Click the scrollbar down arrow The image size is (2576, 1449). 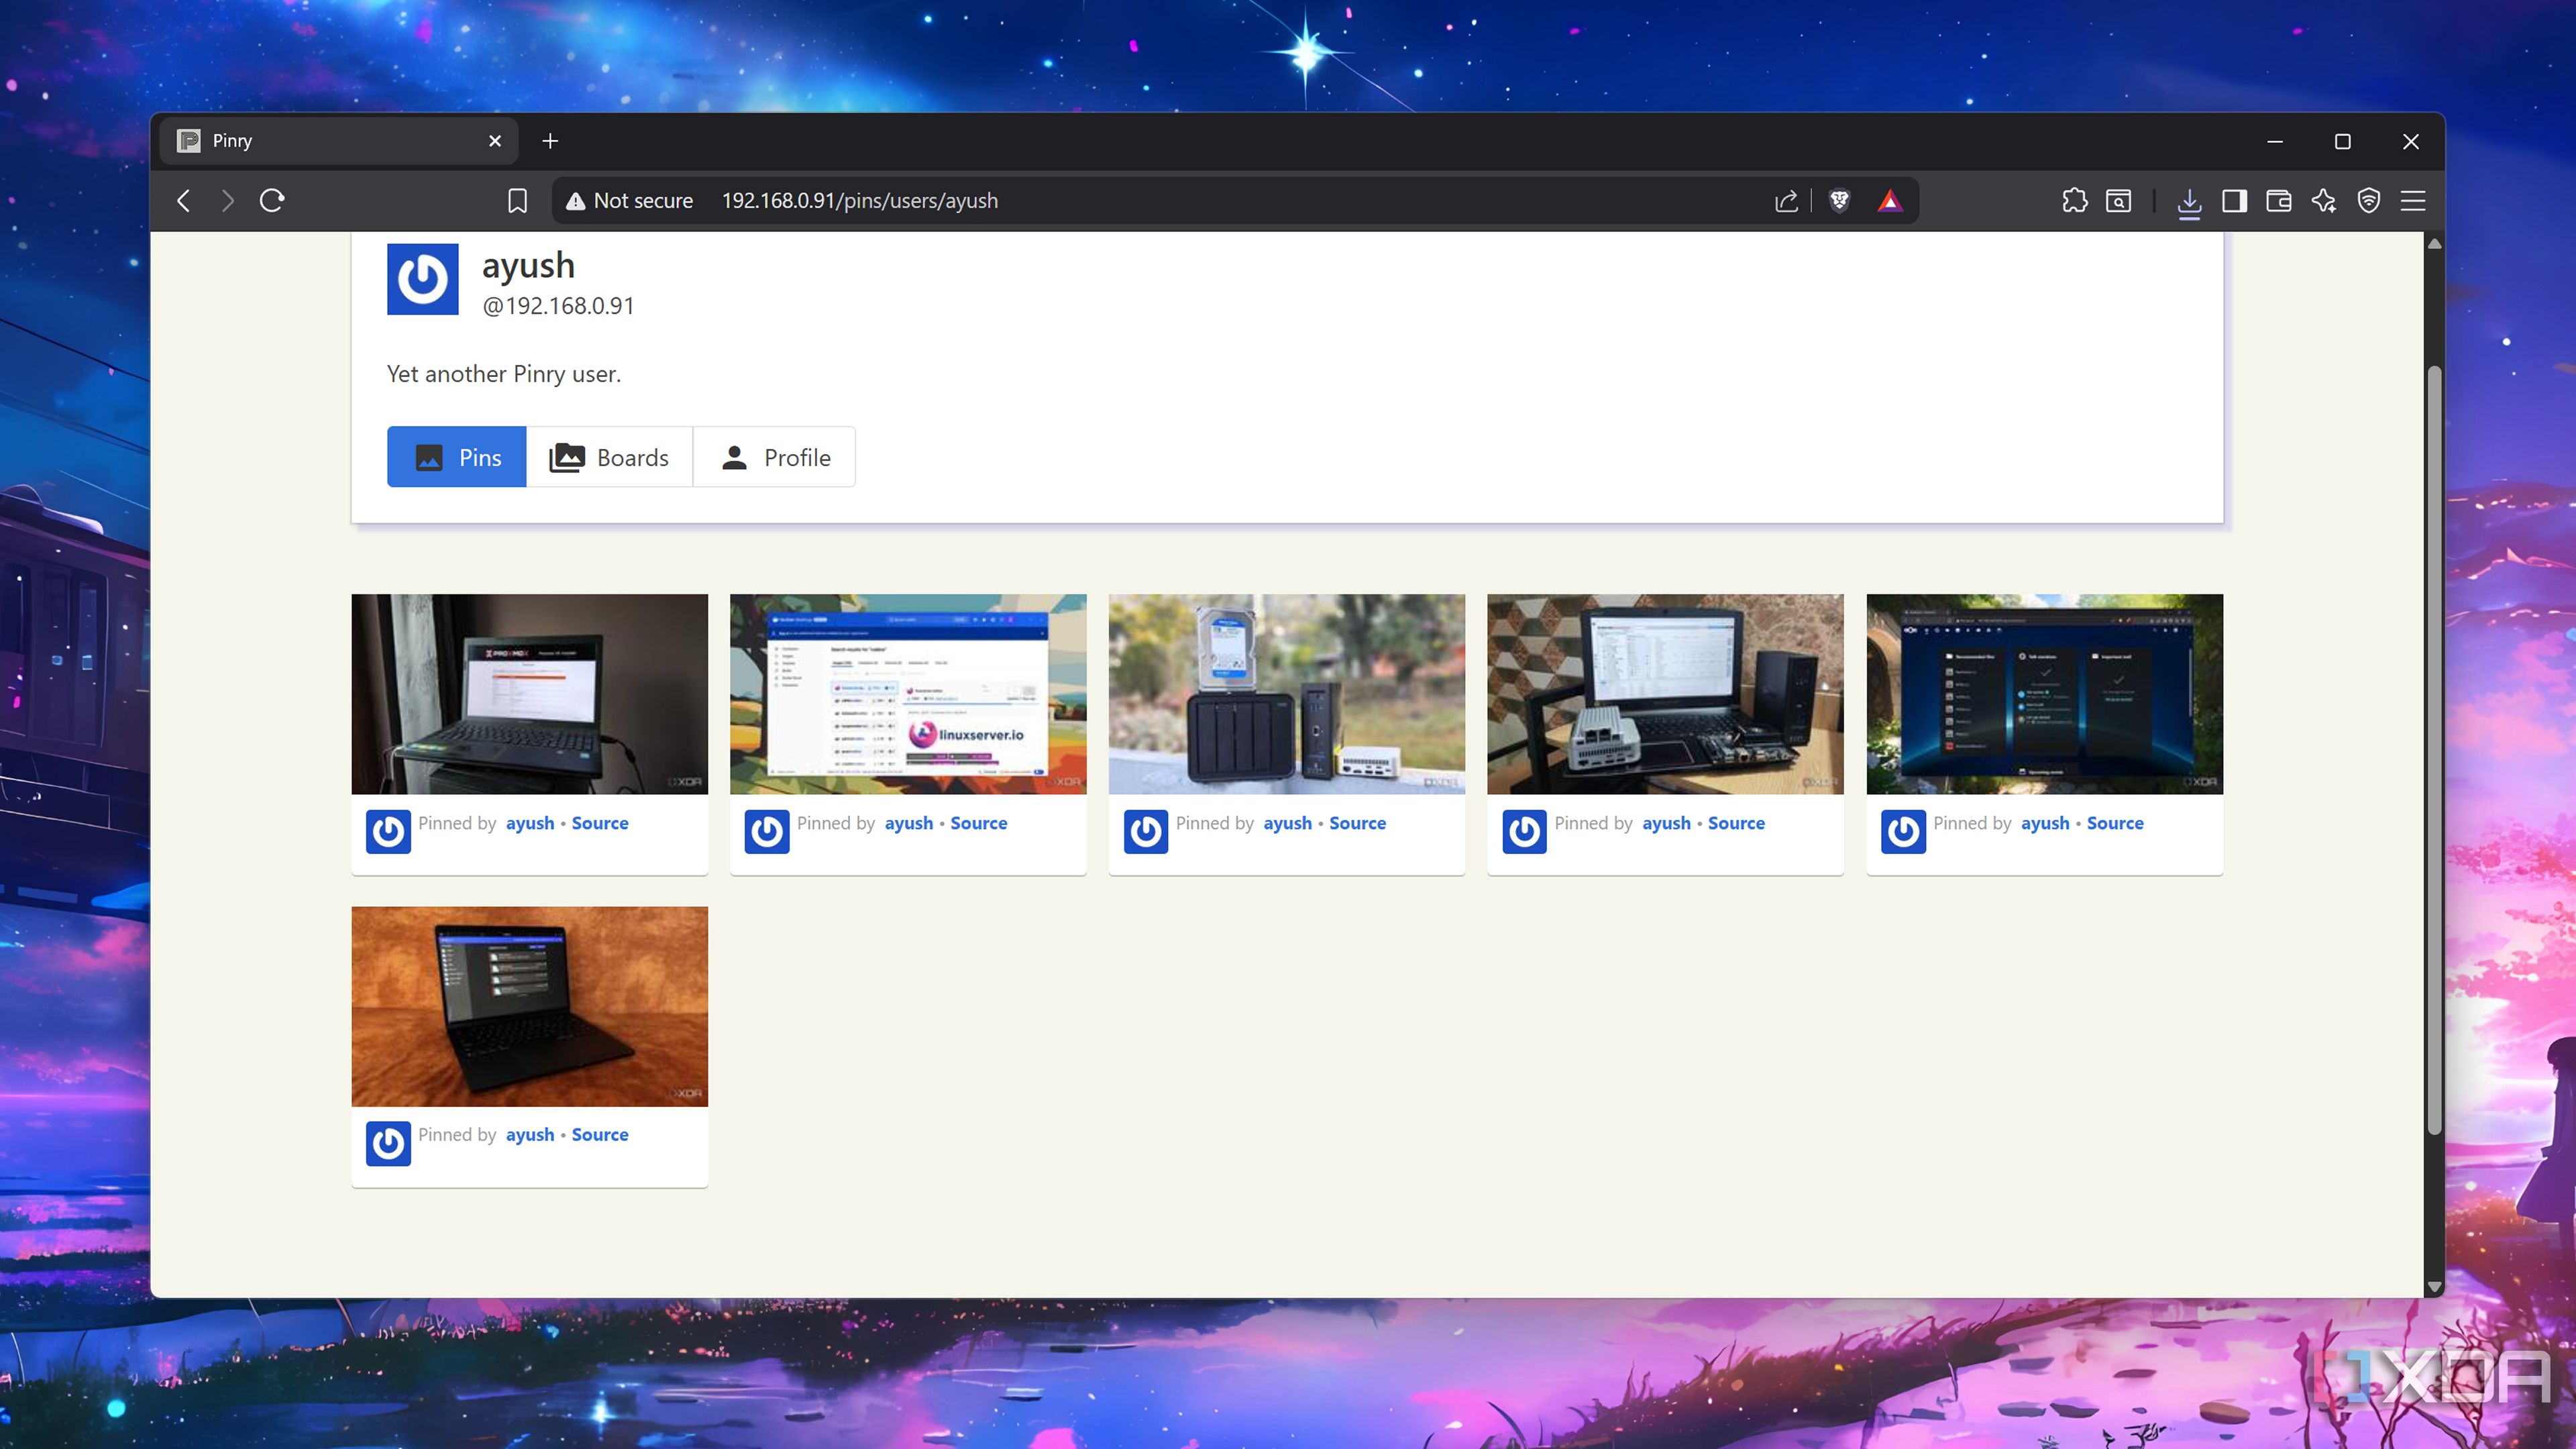point(2435,1287)
